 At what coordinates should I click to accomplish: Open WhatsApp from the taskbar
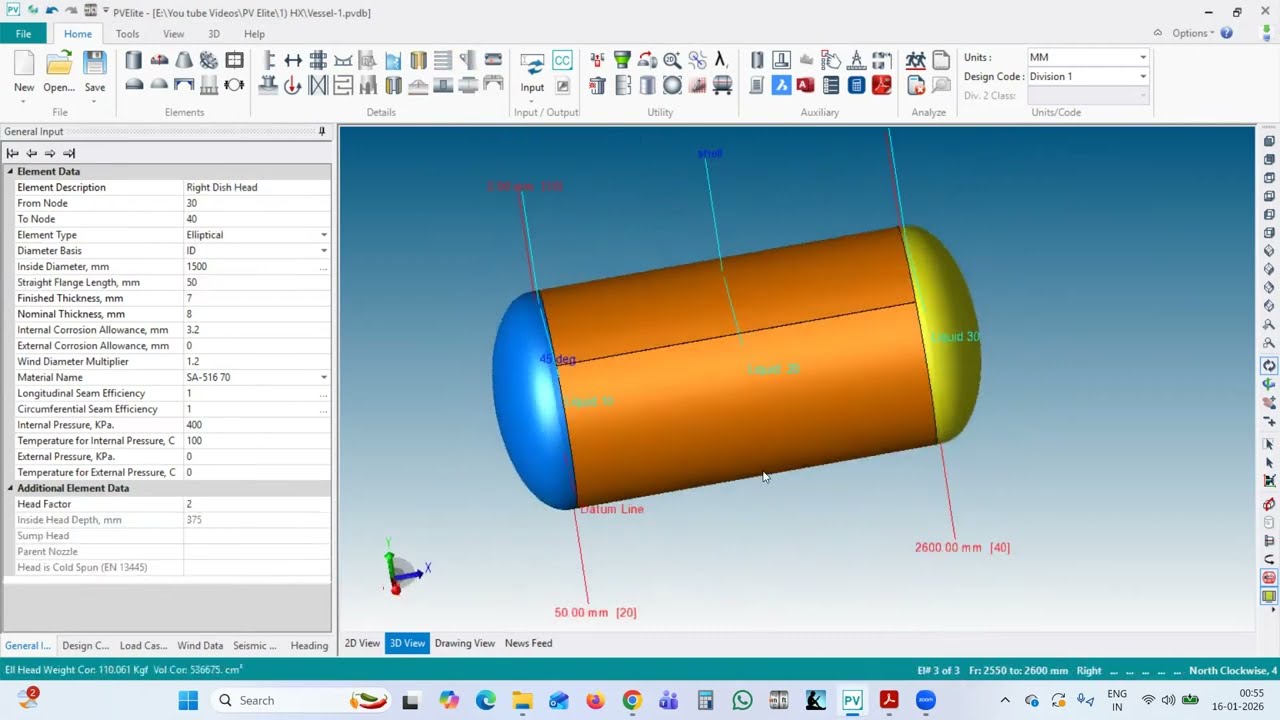742,700
